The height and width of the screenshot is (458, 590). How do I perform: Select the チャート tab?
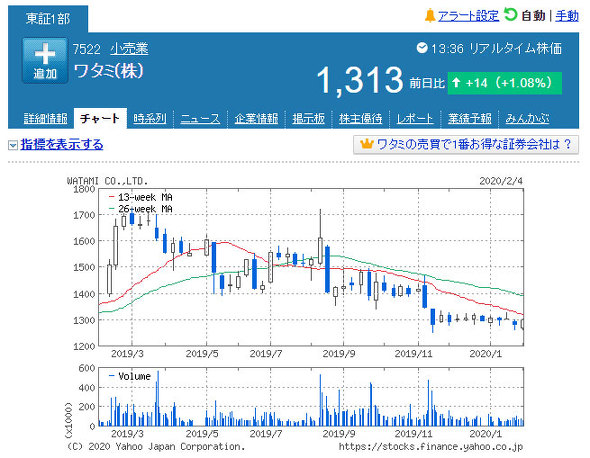[100, 119]
